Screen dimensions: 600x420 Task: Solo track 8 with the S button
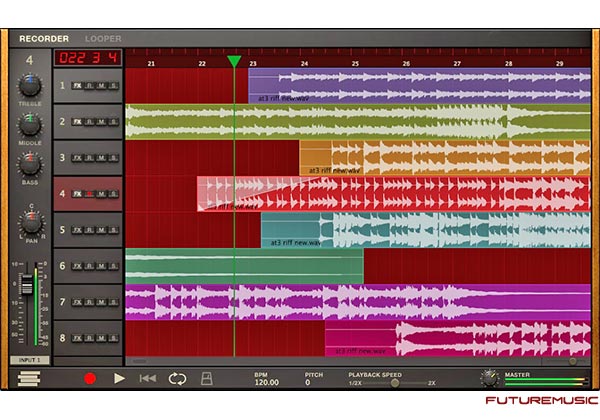coord(113,338)
